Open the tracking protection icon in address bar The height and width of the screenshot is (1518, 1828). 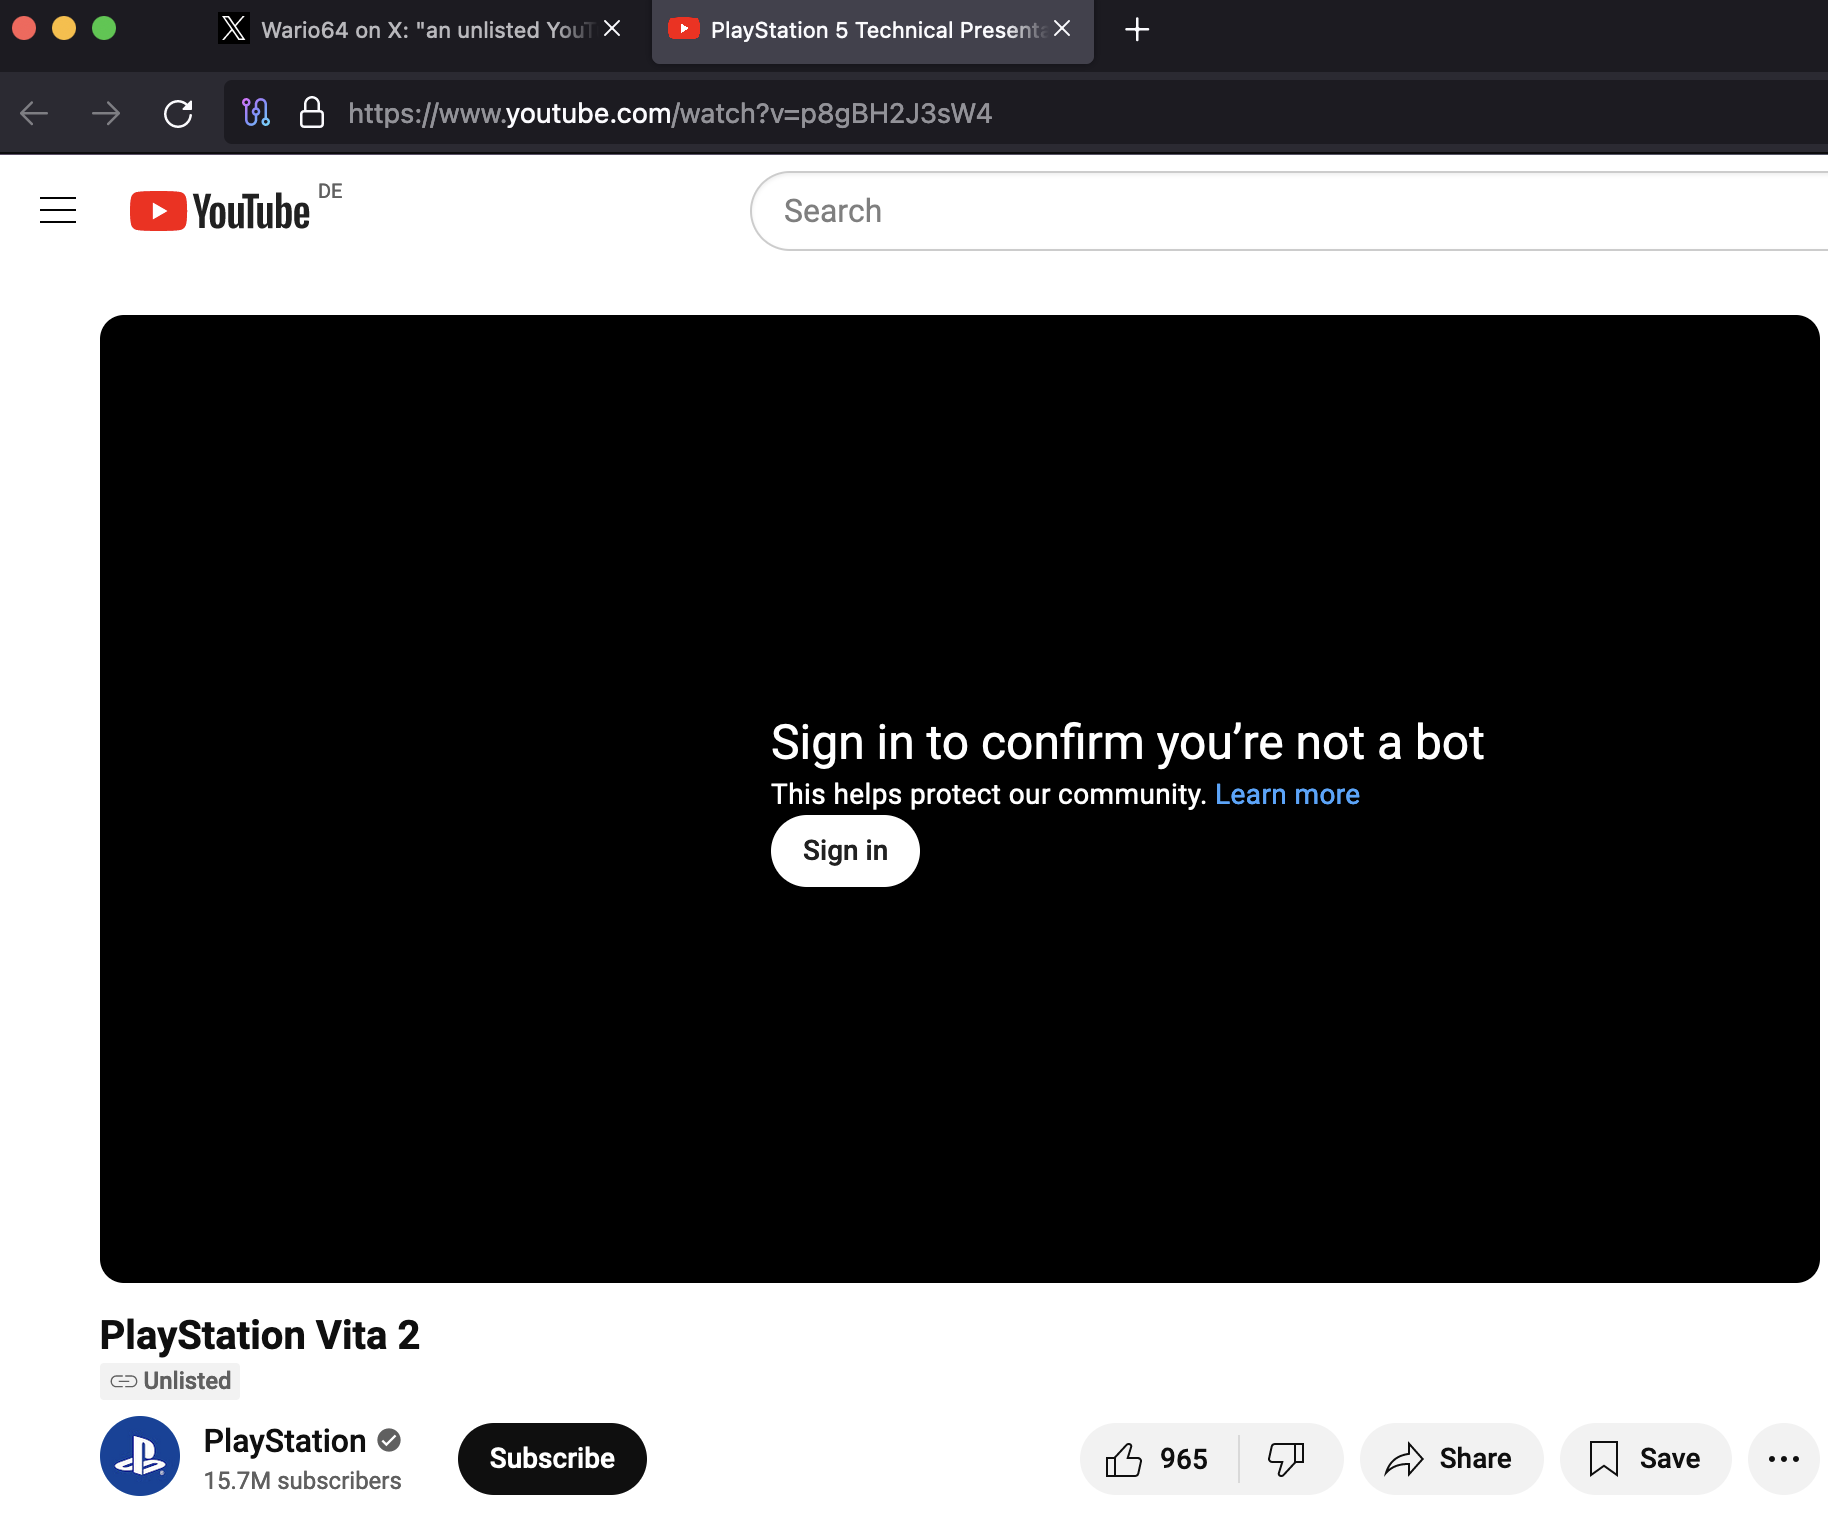[256, 113]
